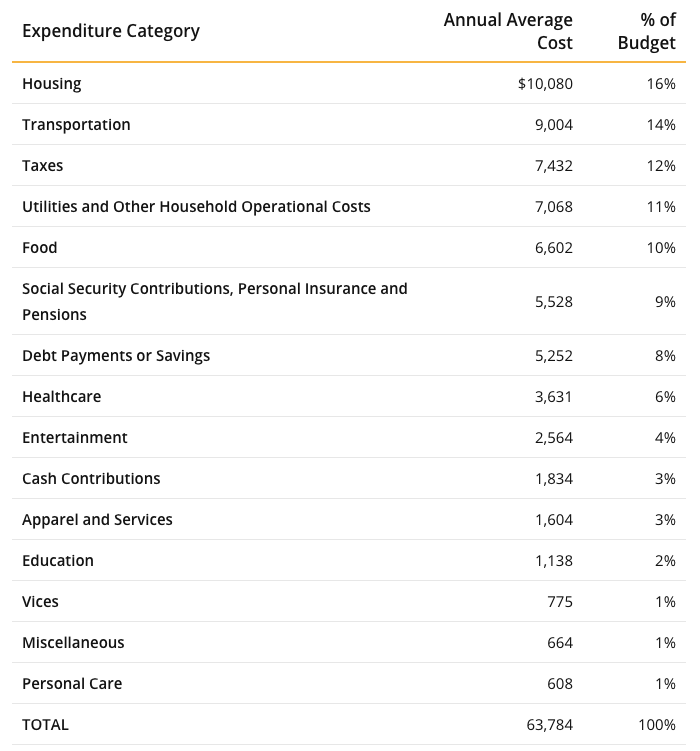This screenshot has height=751, width=700.
Task: Click the Taxes cost value 7,432
Action: click(553, 166)
